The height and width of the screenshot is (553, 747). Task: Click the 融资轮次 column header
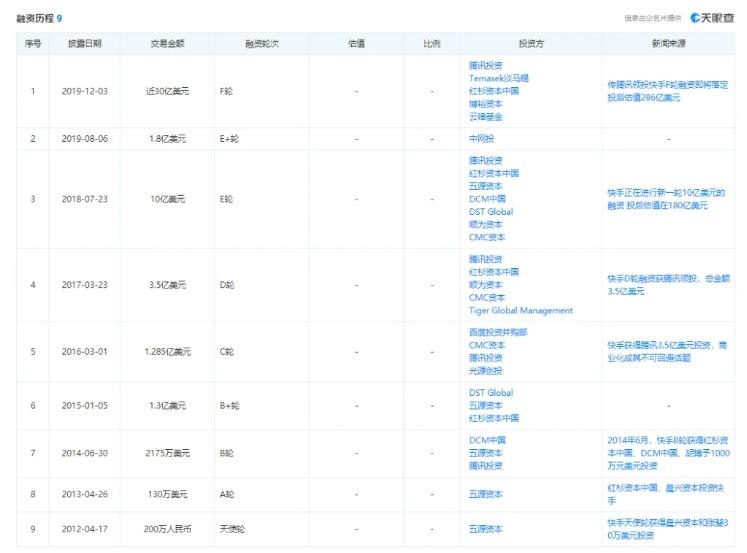coord(262,44)
